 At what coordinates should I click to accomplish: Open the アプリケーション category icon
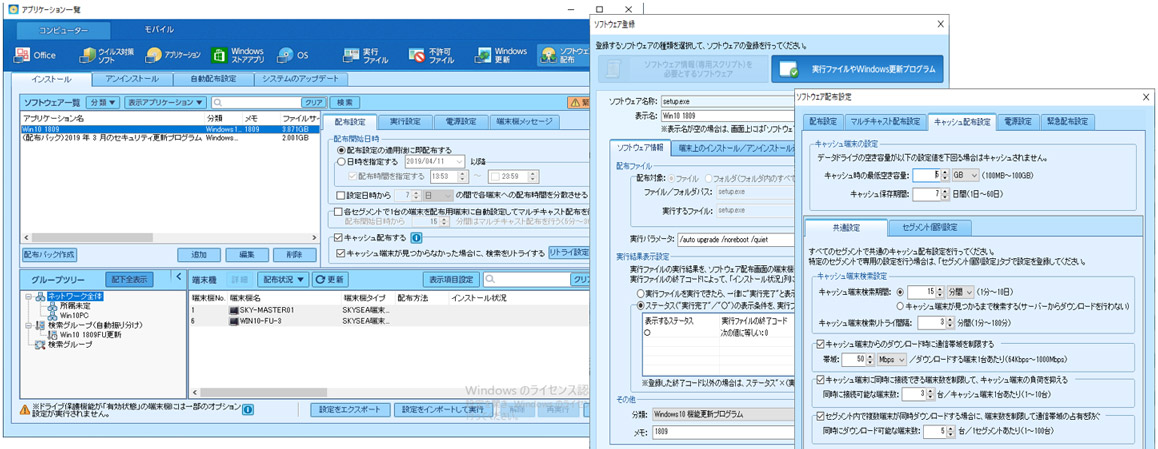click(x=174, y=55)
